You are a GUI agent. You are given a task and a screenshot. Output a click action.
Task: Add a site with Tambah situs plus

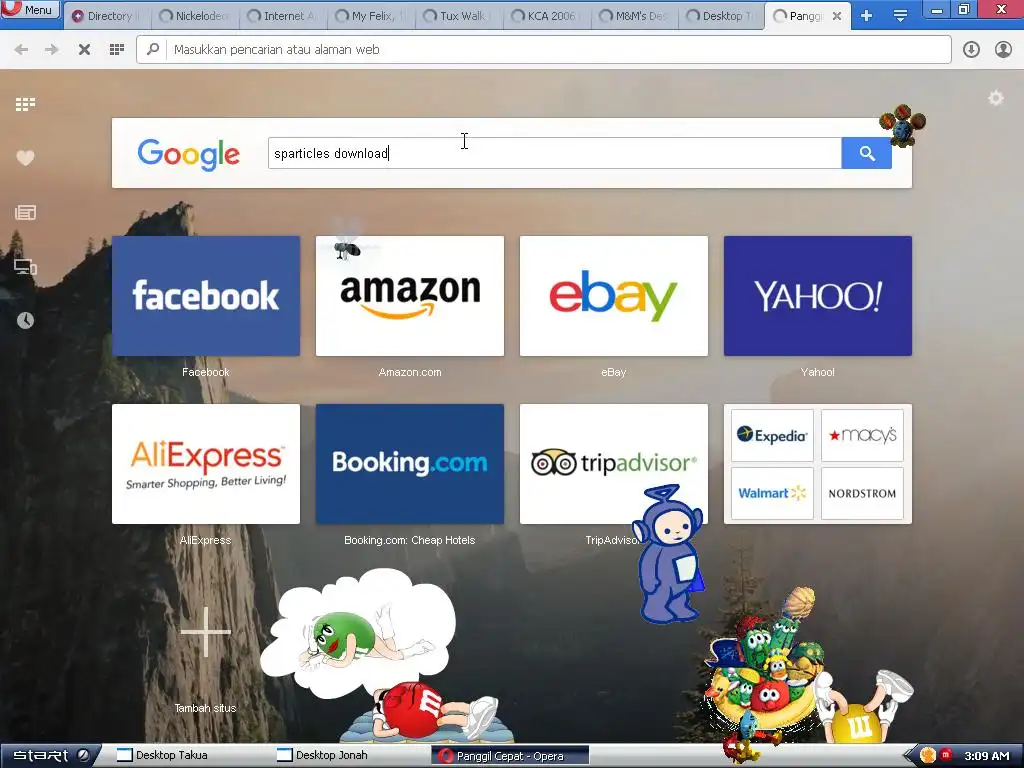coord(206,632)
